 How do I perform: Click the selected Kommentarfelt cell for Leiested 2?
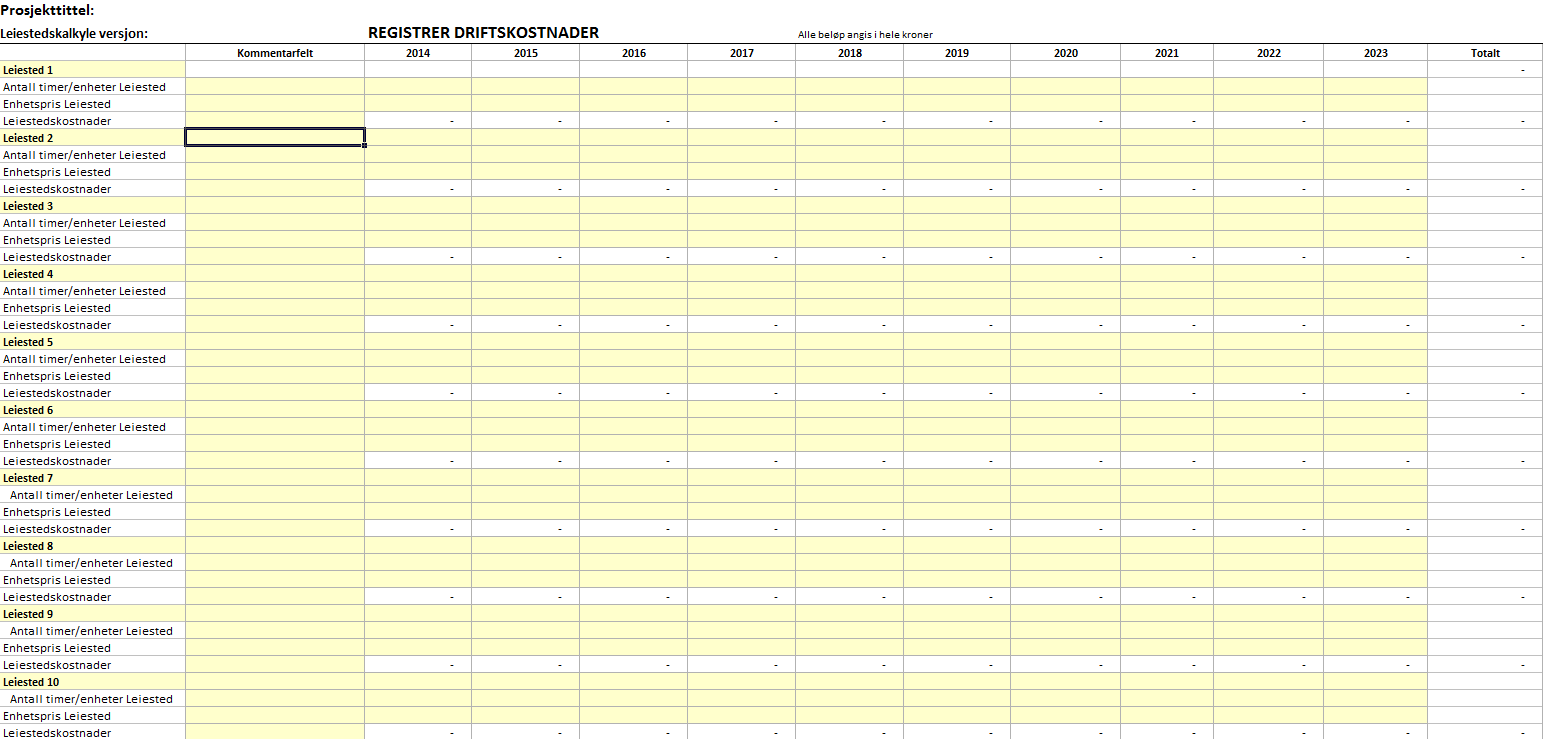point(275,137)
